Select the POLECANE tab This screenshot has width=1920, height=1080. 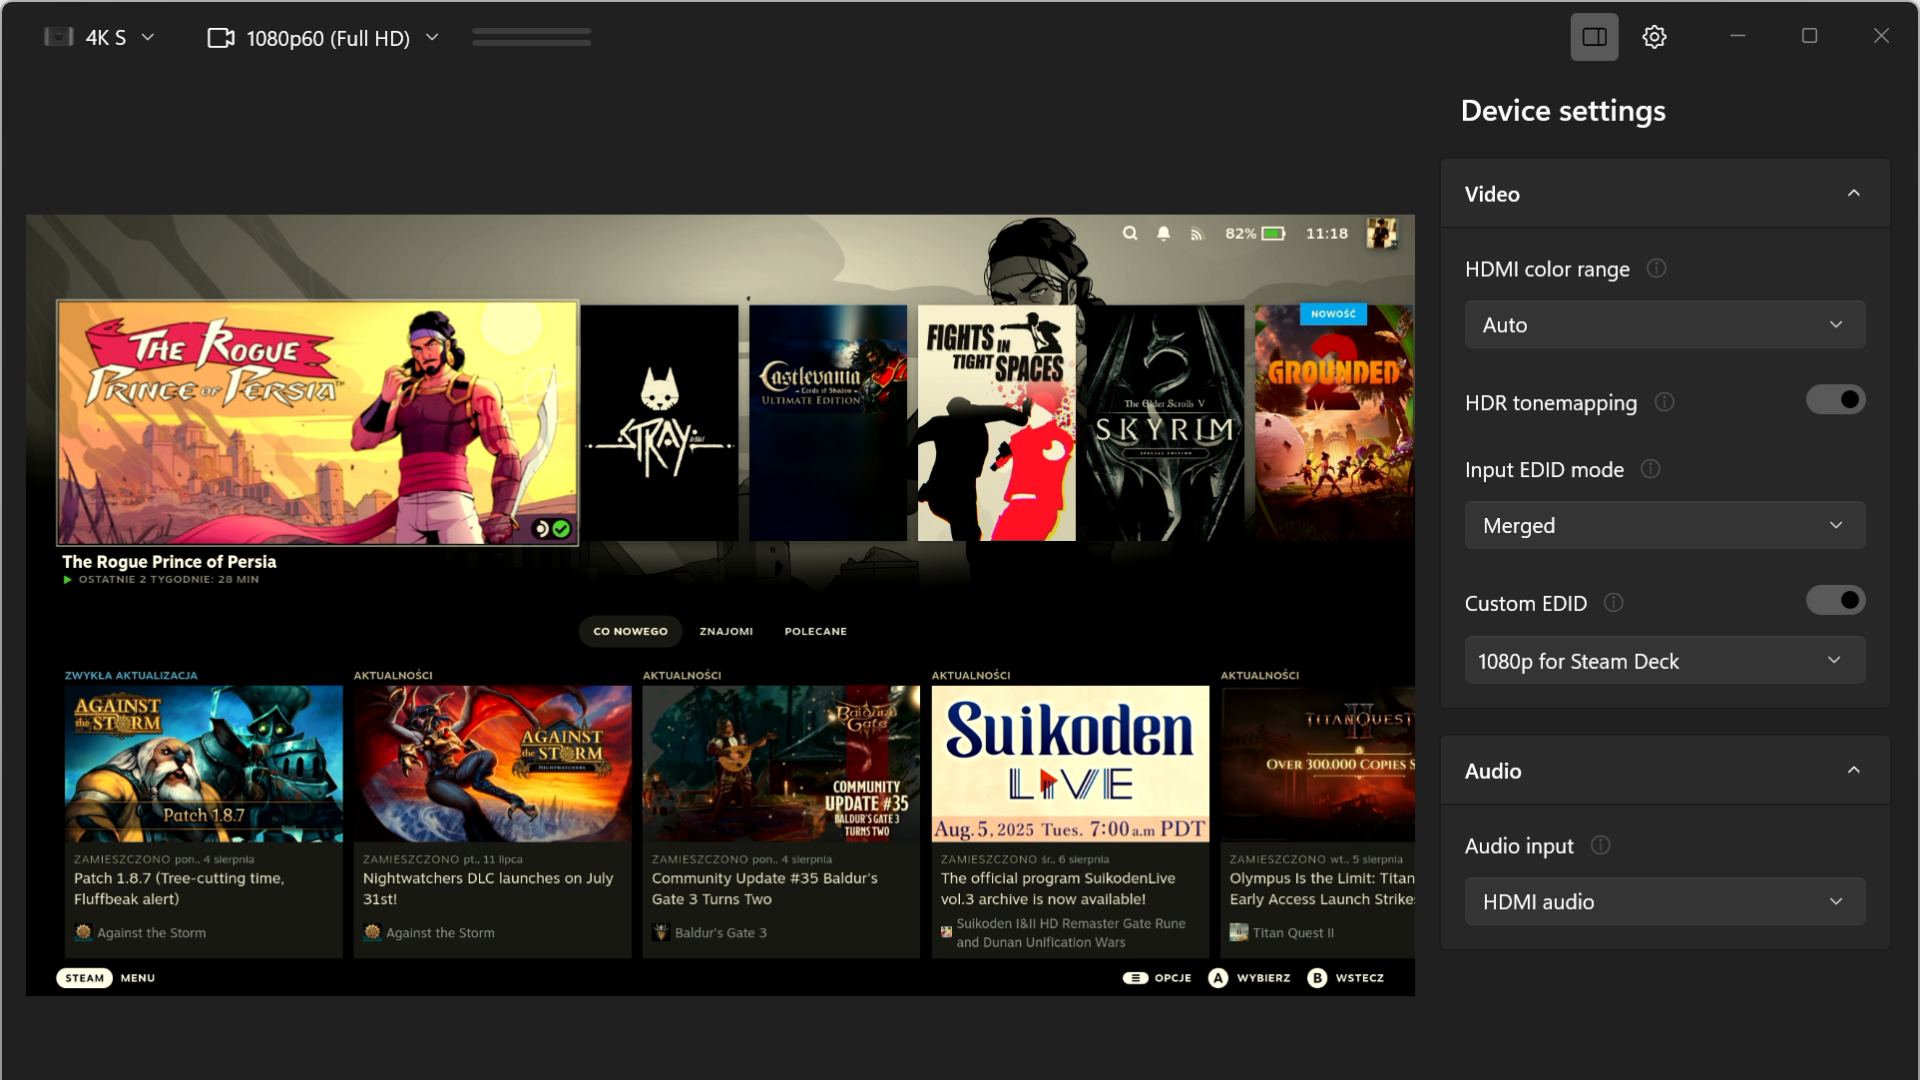815,631
